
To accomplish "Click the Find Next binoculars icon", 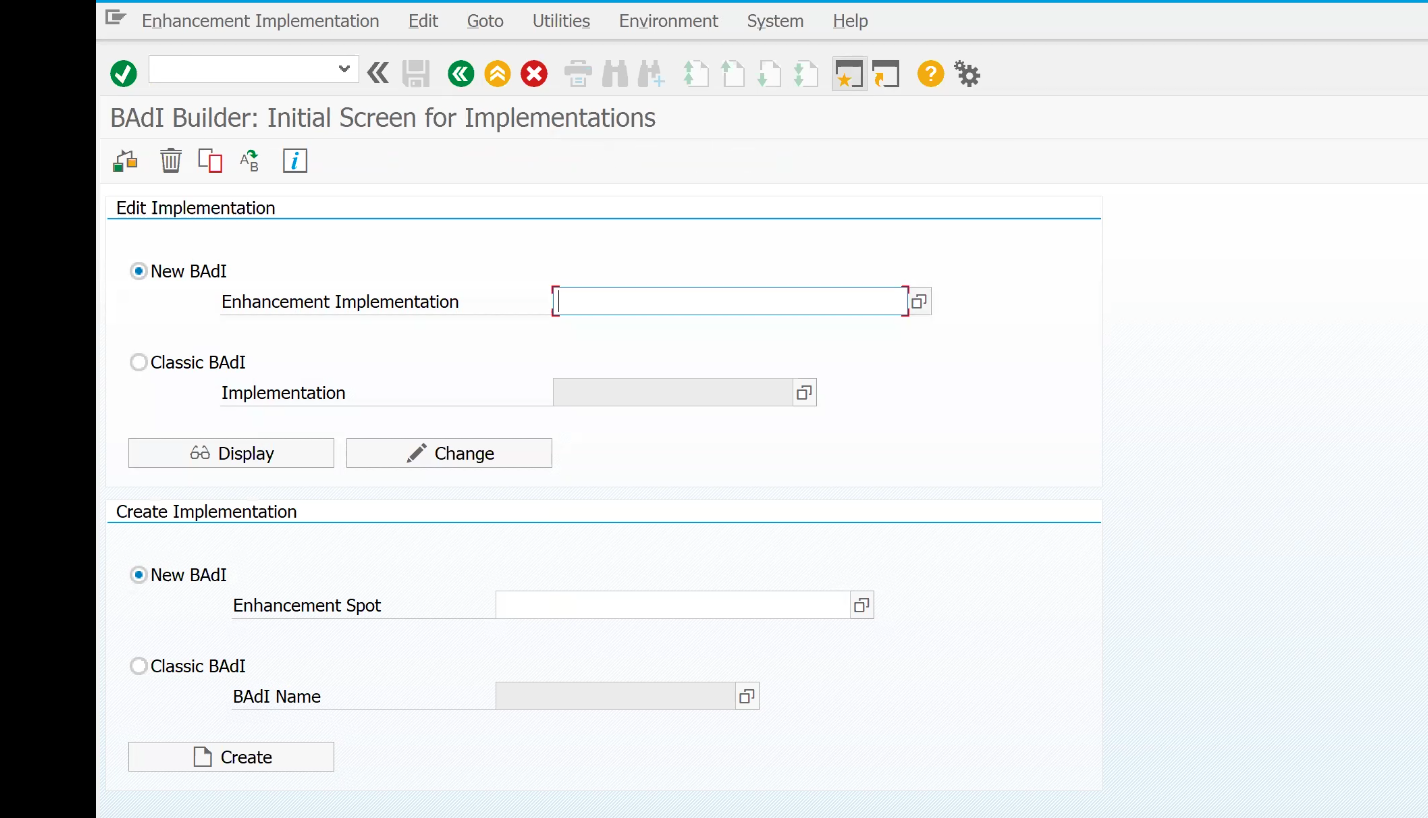I will coord(651,73).
